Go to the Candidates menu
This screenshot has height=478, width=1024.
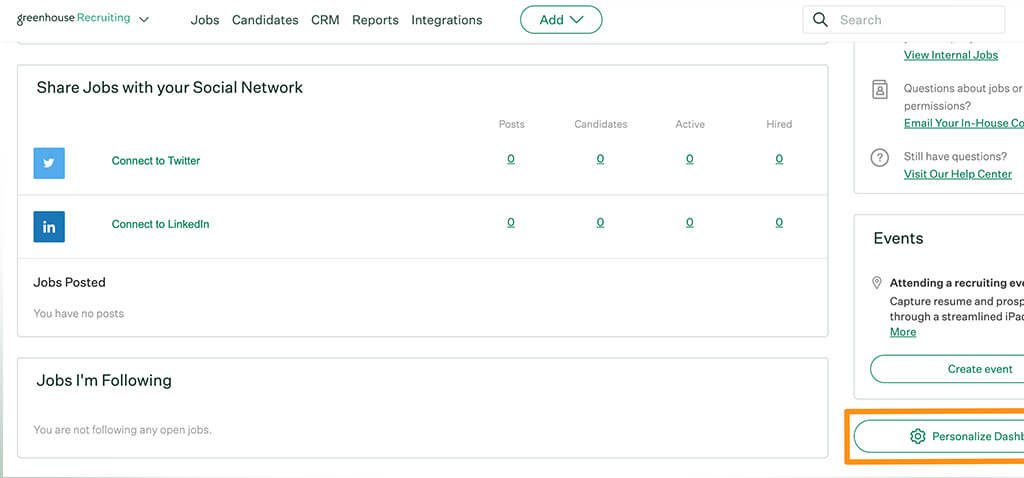tap(265, 20)
